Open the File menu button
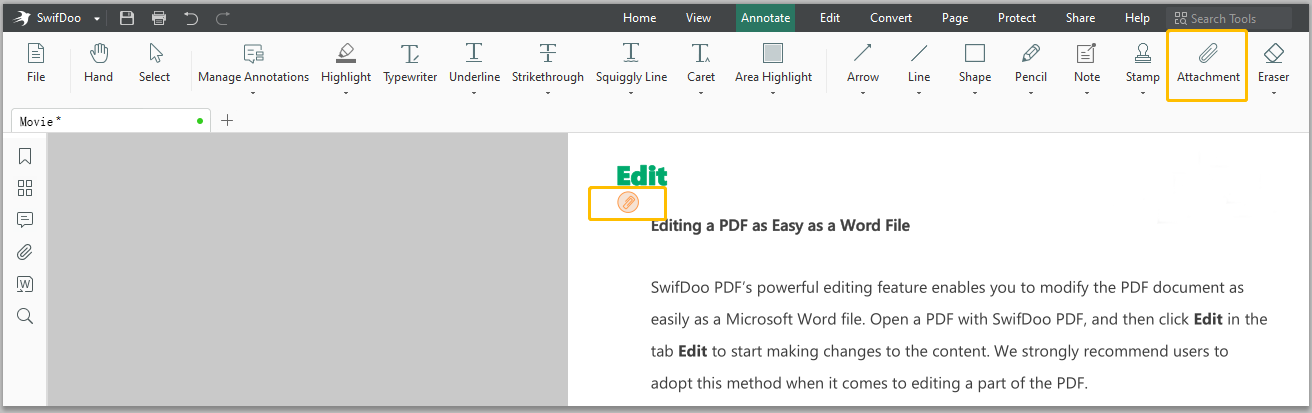Viewport: 1312px width, 413px height. [36, 63]
